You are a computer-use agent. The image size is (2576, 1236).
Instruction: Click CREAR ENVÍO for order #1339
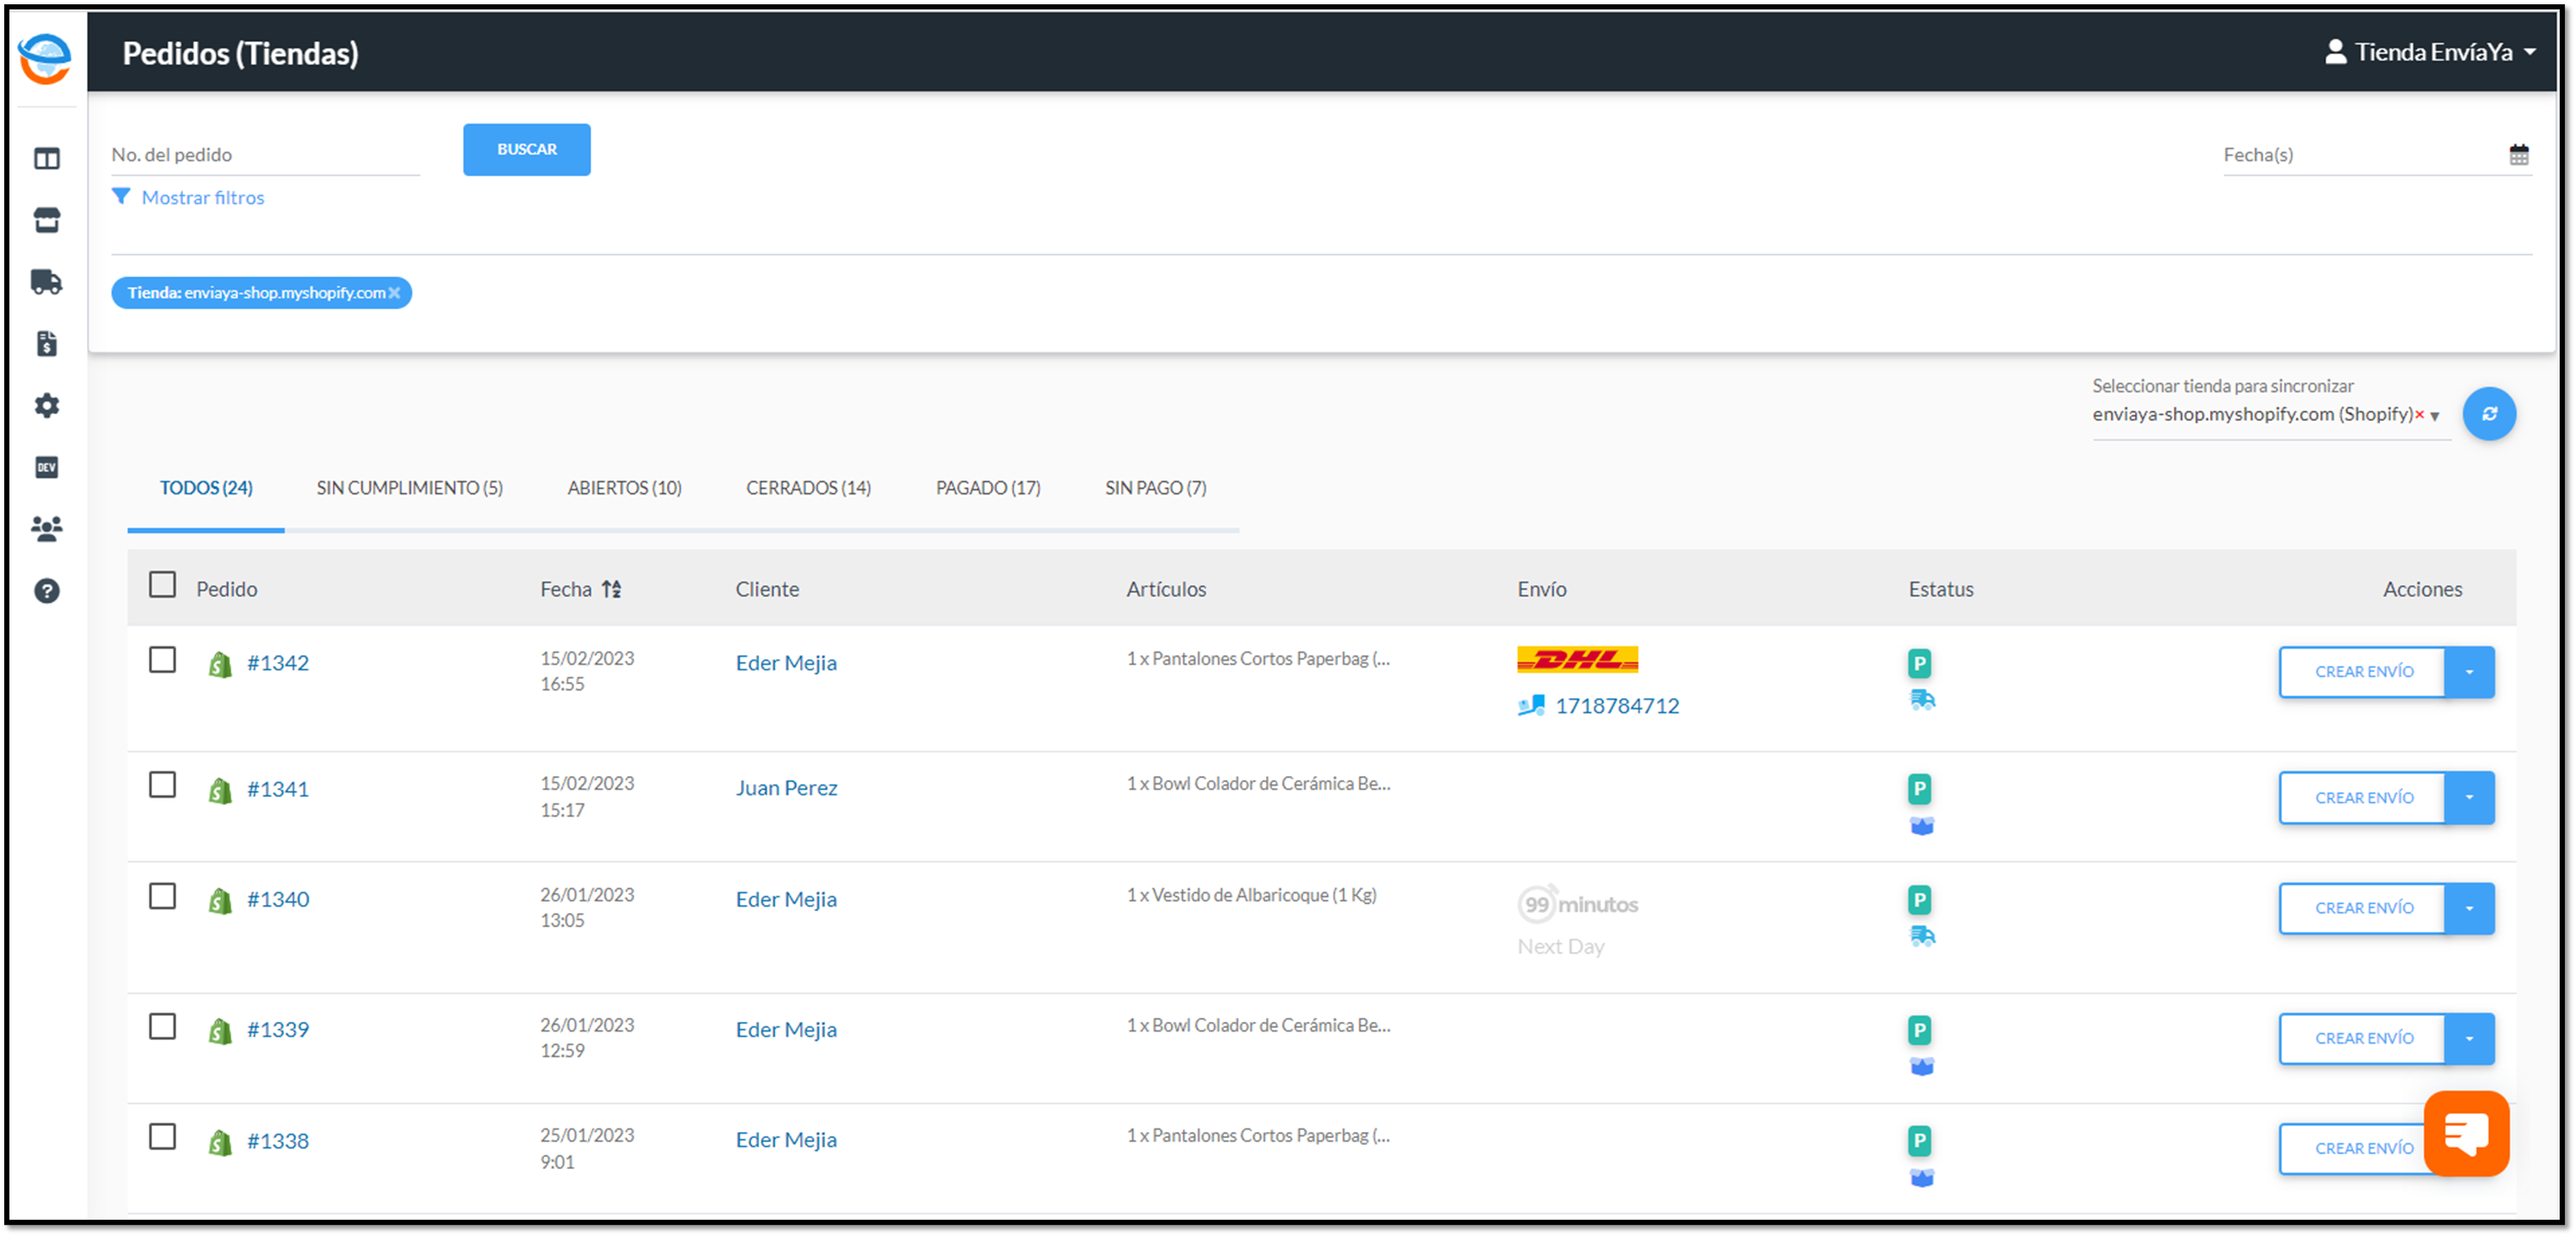coord(2362,1039)
